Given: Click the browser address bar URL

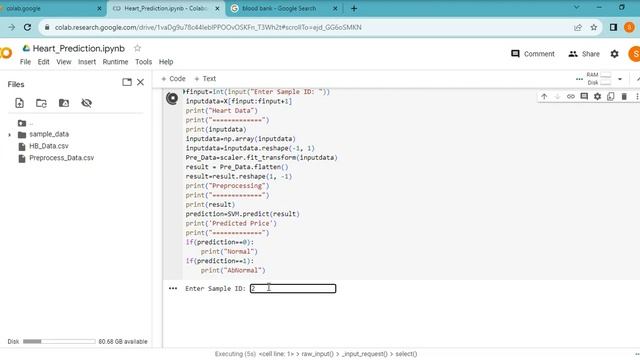Looking at the screenshot, I should tap(208, 27).
